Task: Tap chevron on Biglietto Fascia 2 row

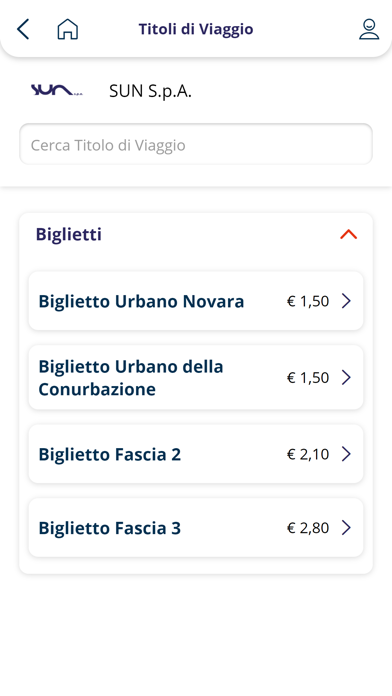Action: coord(346,454)
